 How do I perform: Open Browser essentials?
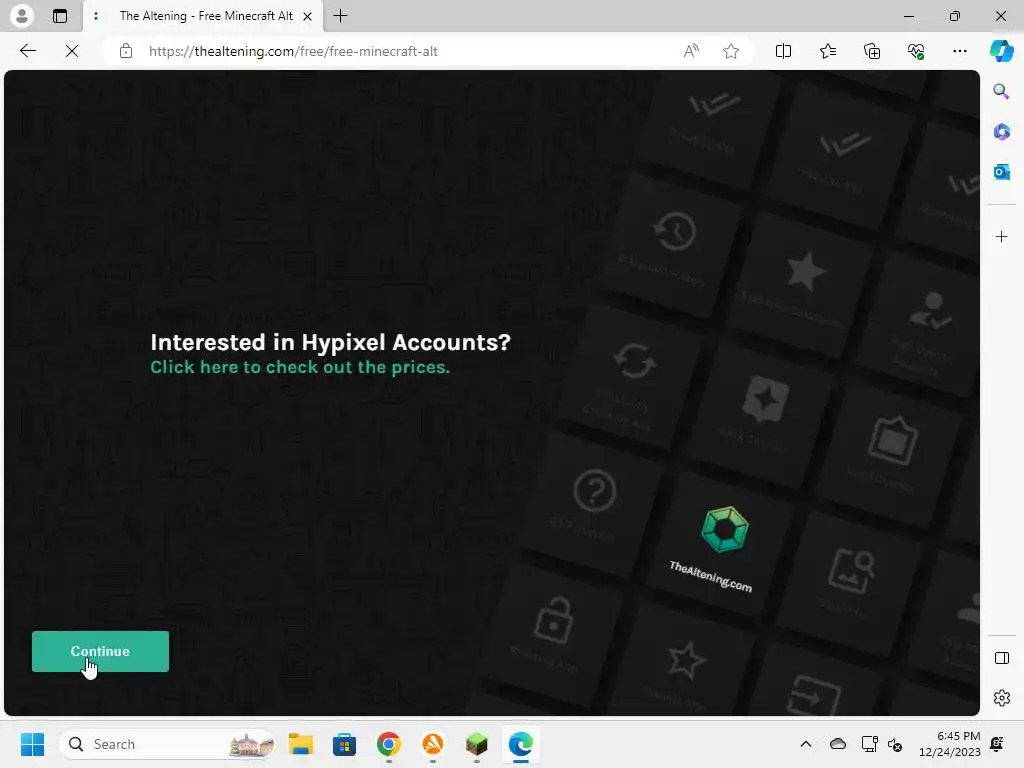coord(916,51)
